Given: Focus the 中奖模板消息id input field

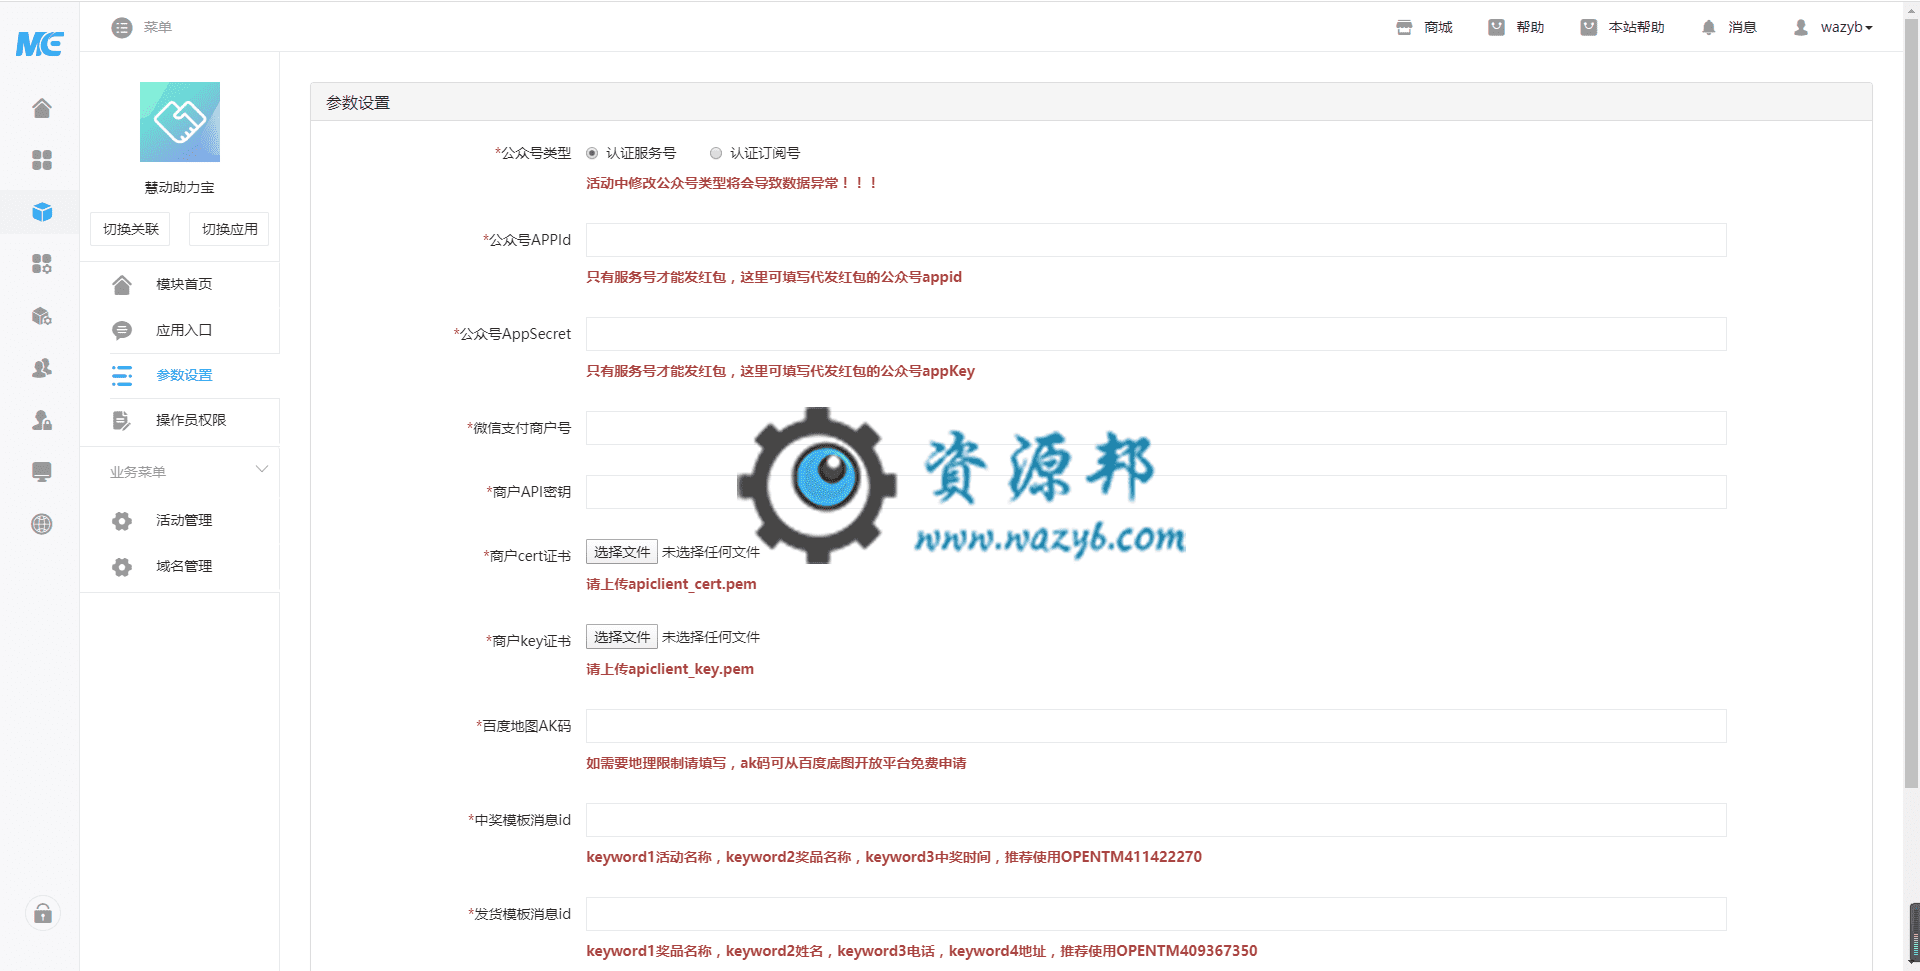Looking at the screenshot, I should pos(1156,820).
